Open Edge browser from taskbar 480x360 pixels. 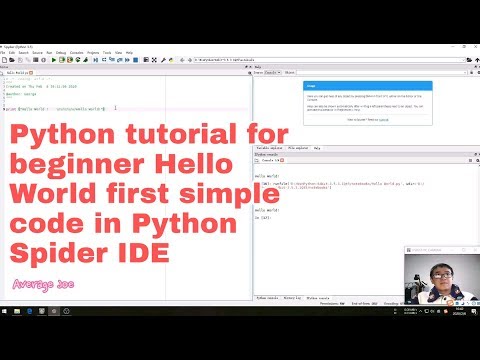click(x=29, y=311)
